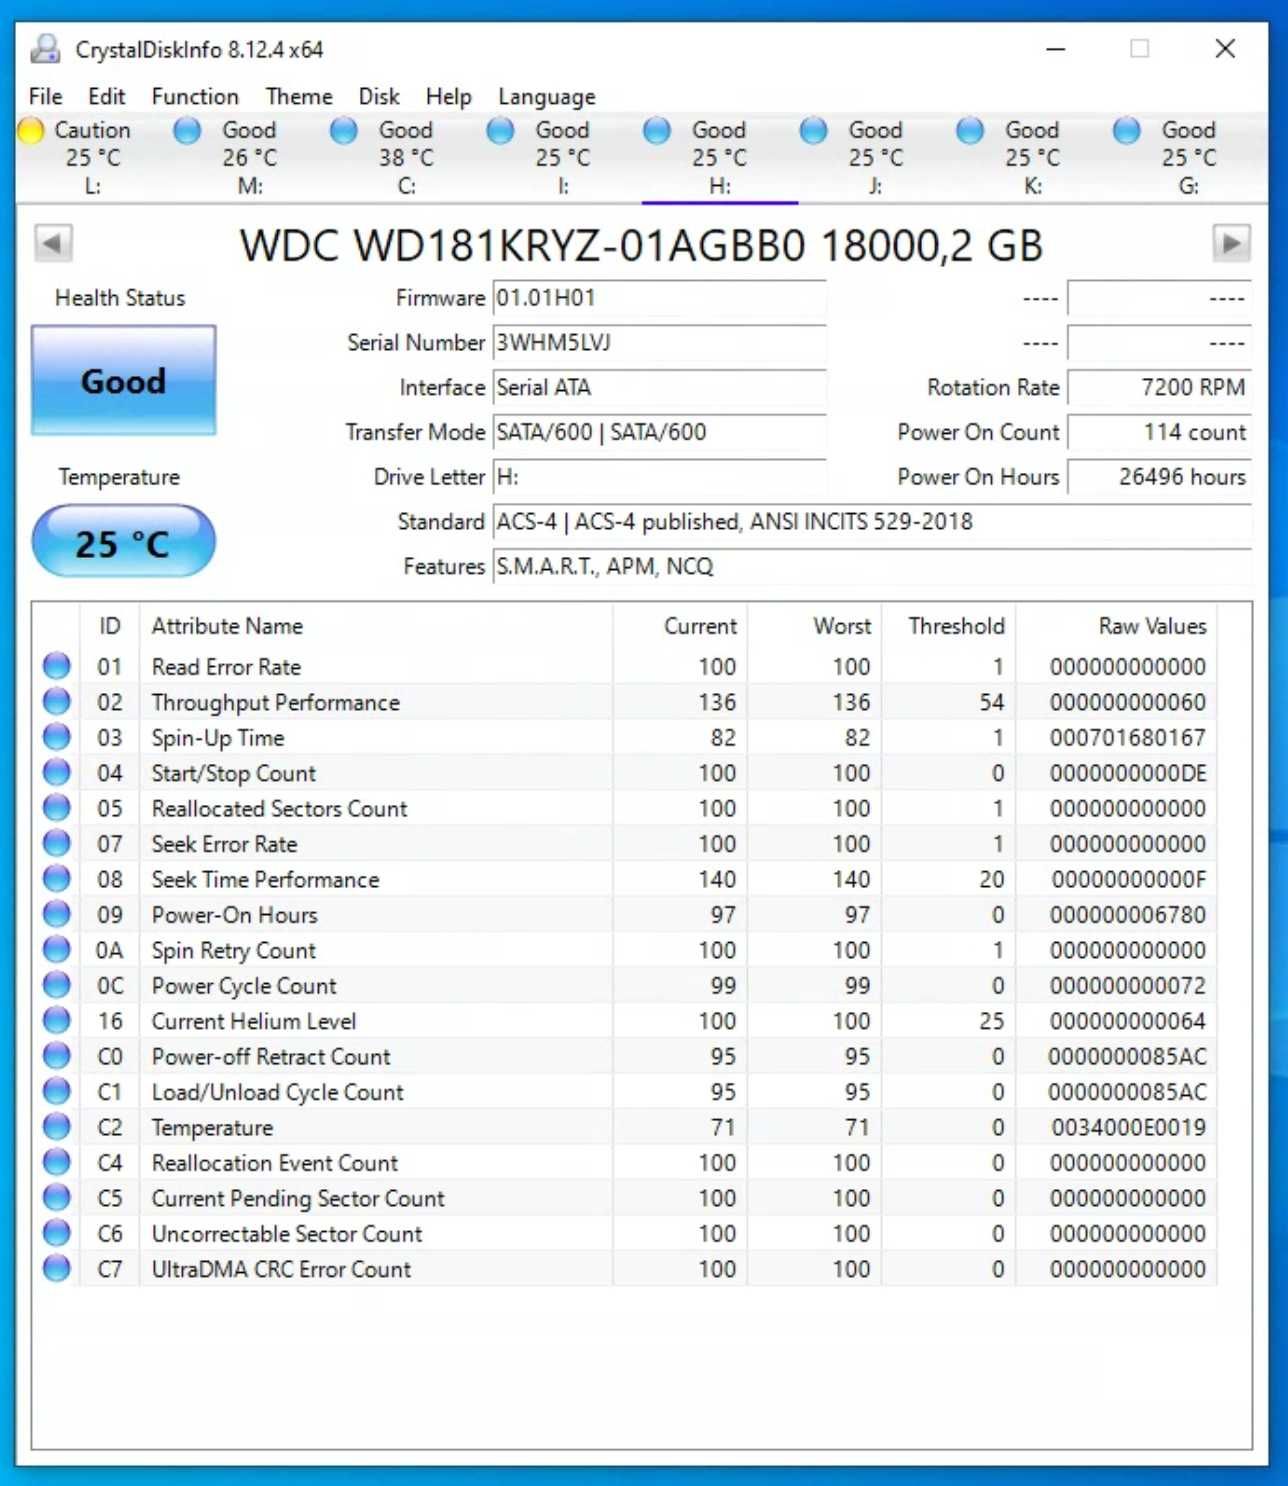Click the Worst column header

(842, 626)
